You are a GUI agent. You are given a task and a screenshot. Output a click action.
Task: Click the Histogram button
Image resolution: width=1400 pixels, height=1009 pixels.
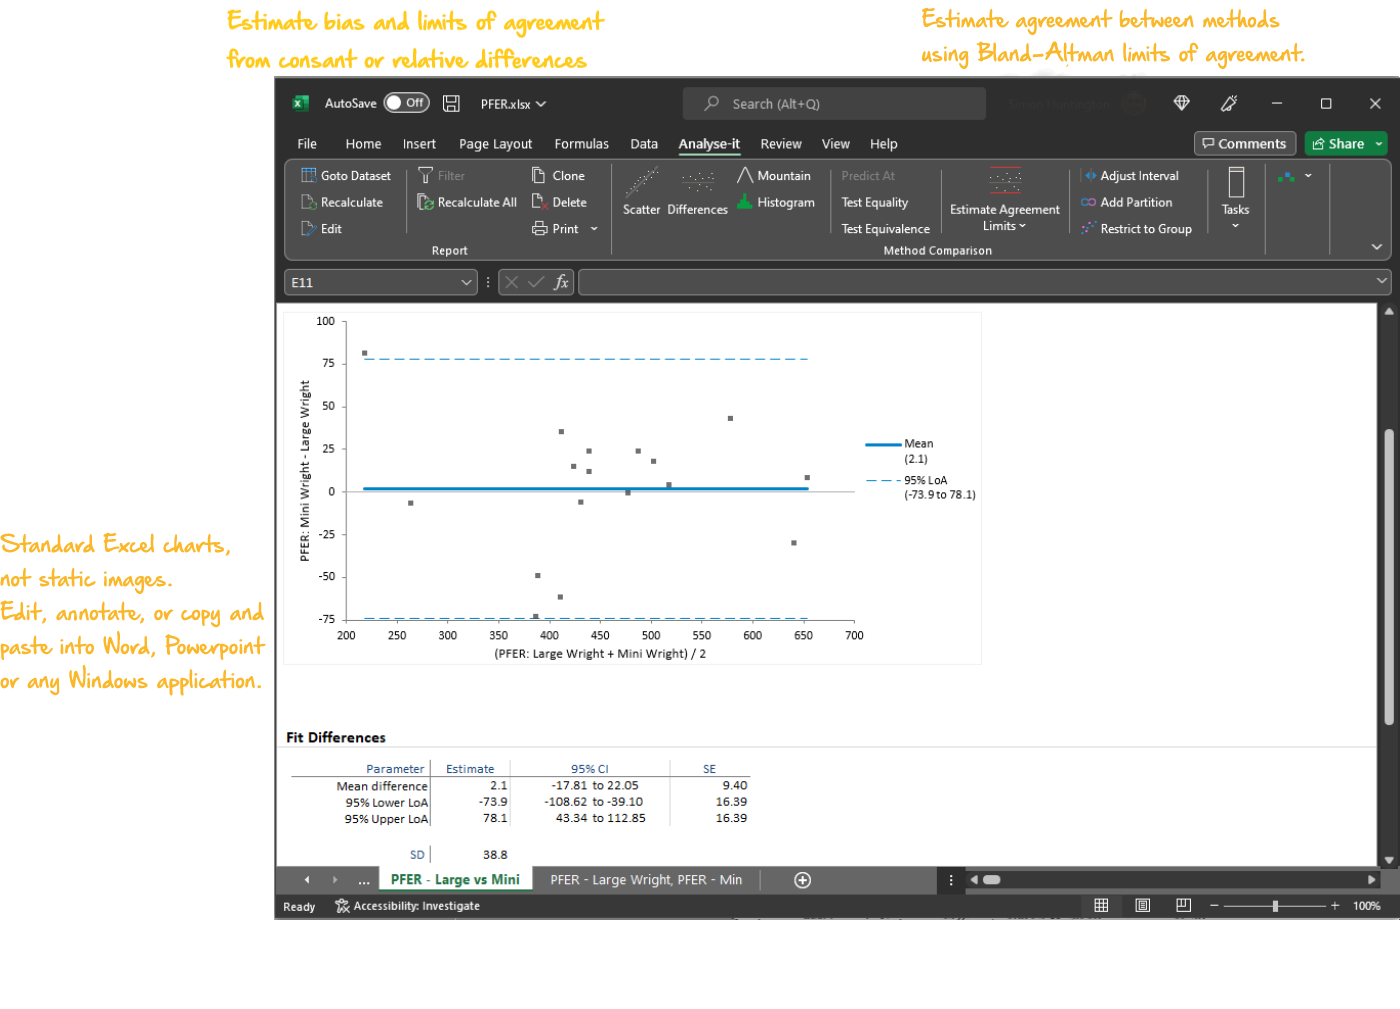point(776,202)
